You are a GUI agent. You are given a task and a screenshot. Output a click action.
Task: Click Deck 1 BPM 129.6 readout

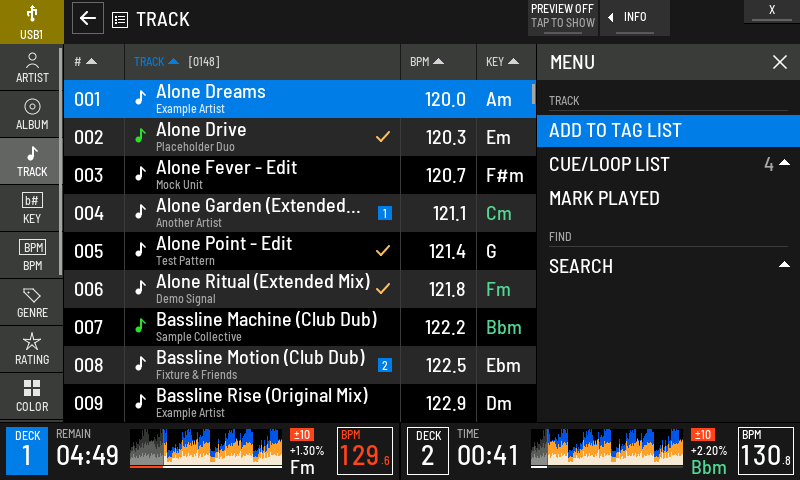(x=365, y=451)
